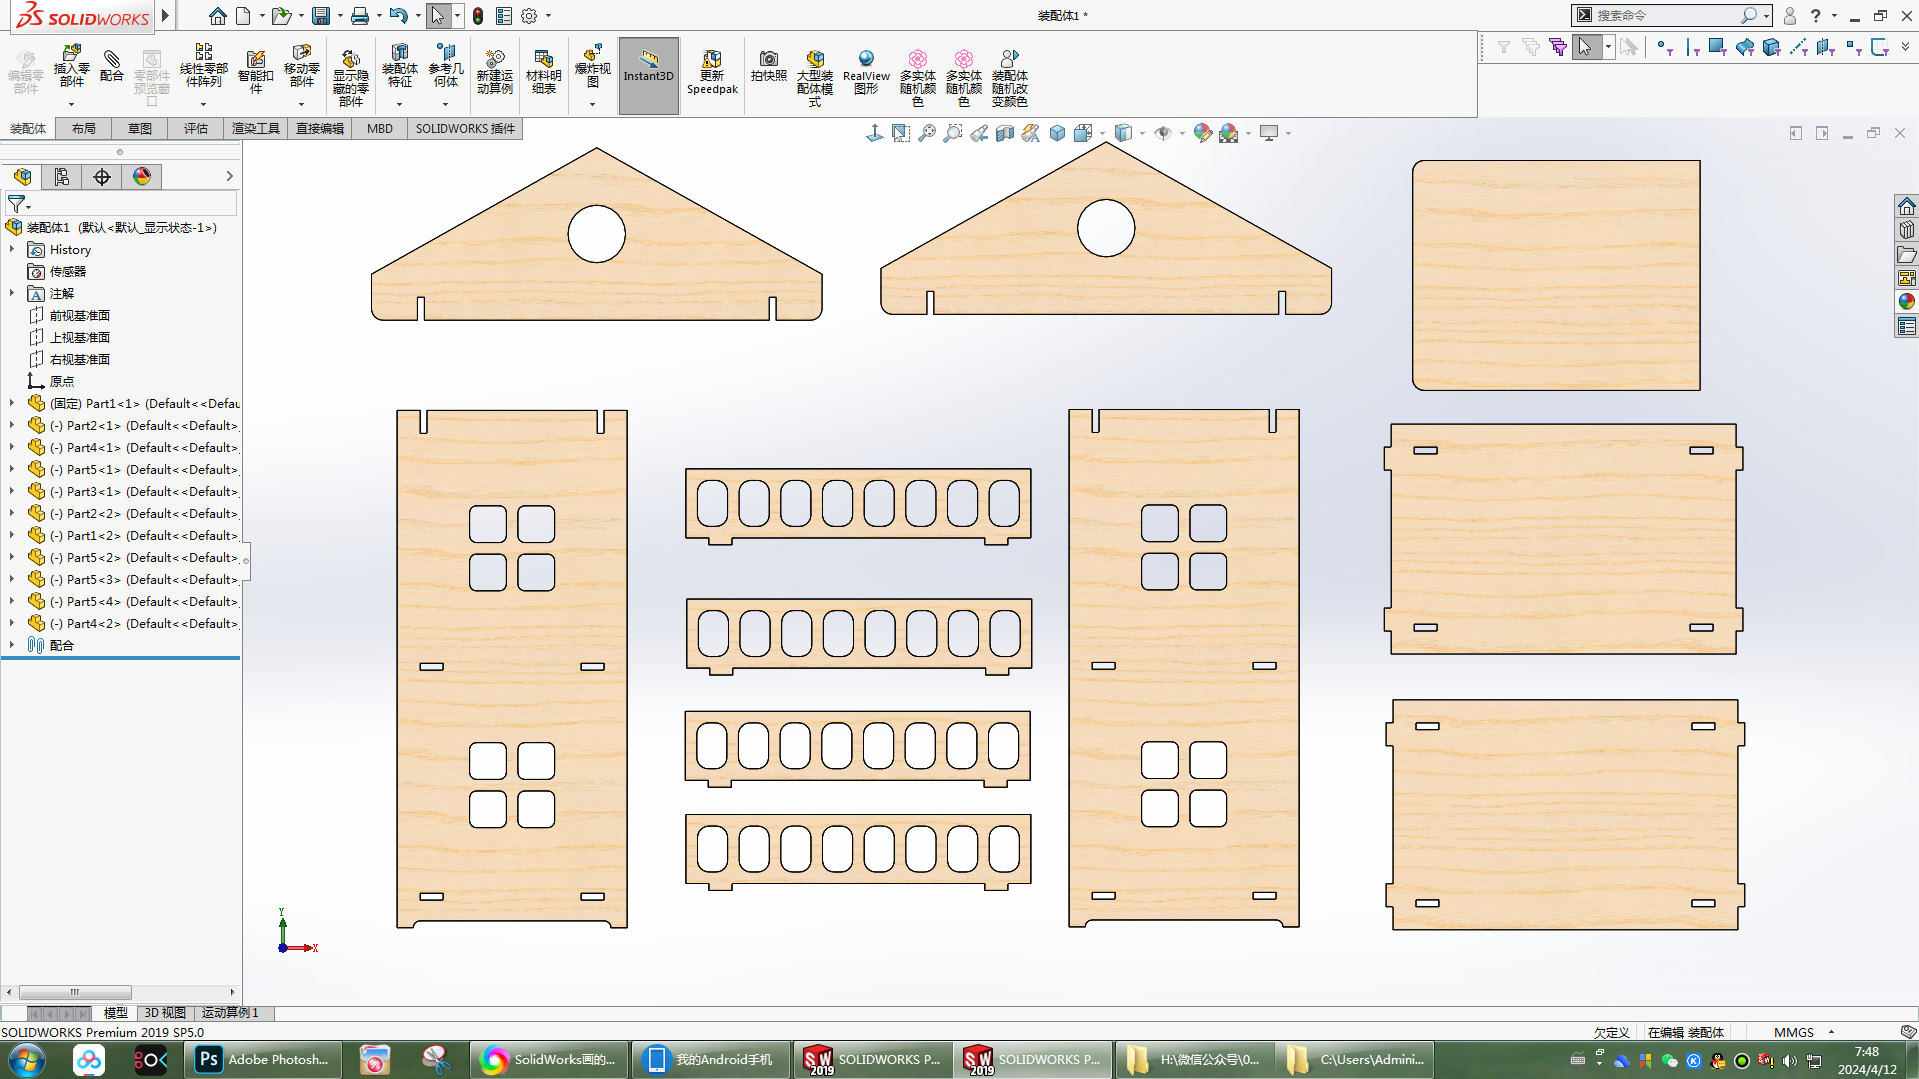The height and width of the screenshot is (1079, 1919).
Task: Open the ConfigurationManager tab icon
Action: click(102, 177)
